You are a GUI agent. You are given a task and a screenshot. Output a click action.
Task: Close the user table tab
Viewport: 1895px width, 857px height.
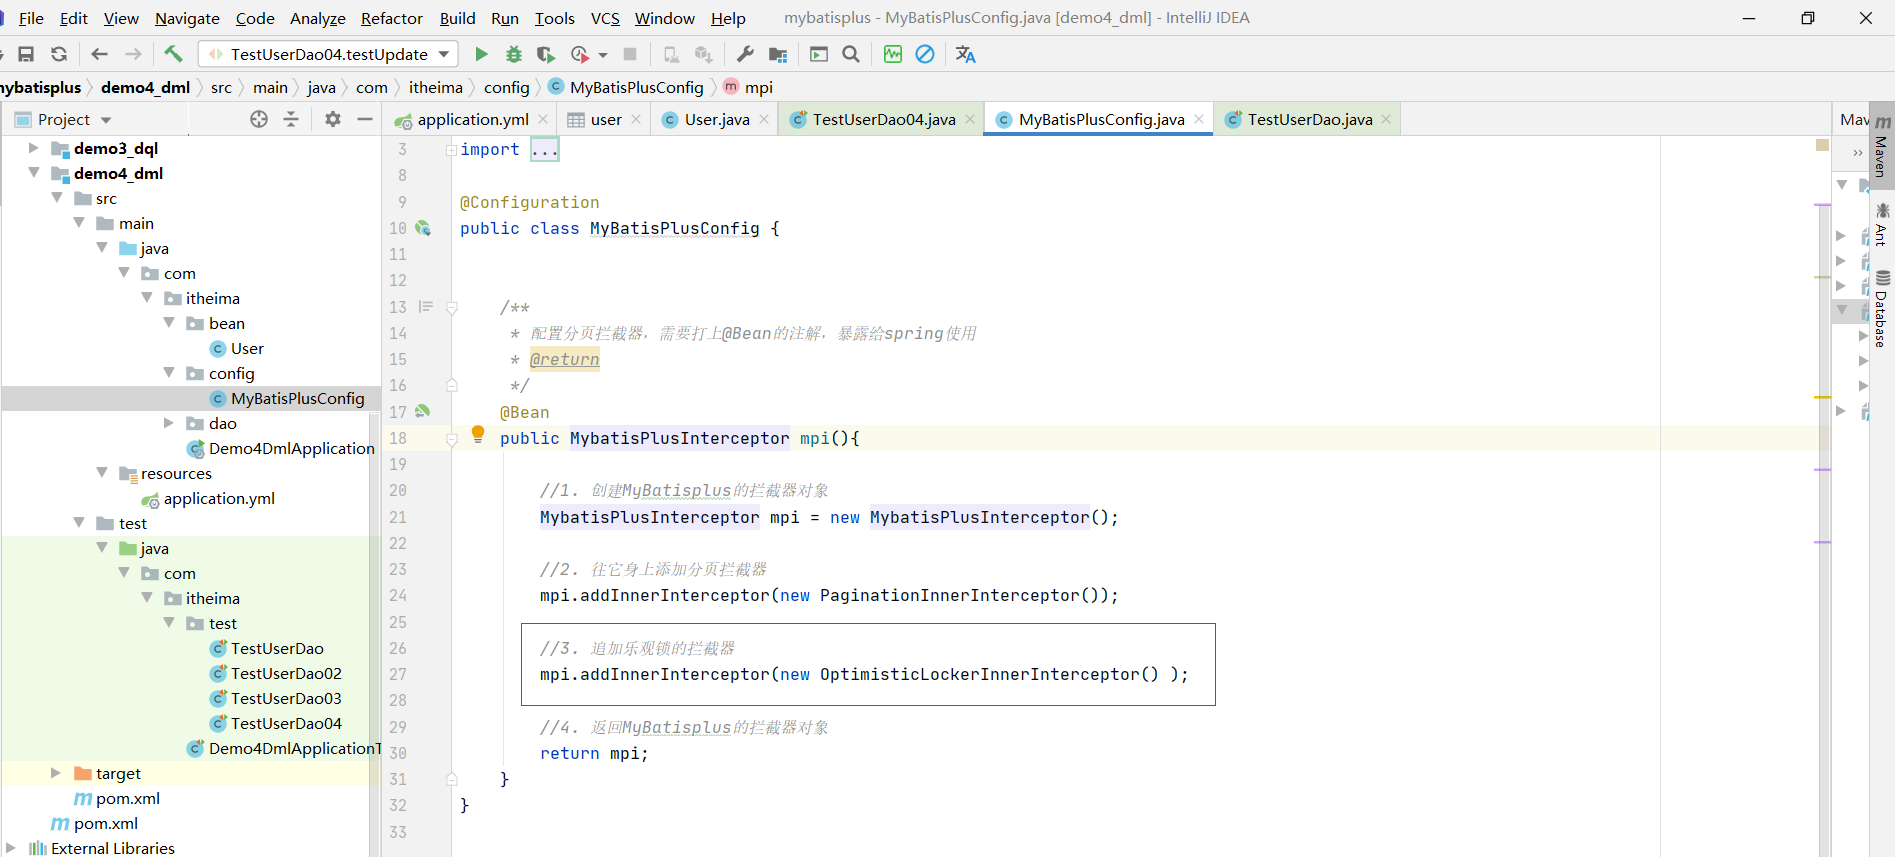click(636, 119)
